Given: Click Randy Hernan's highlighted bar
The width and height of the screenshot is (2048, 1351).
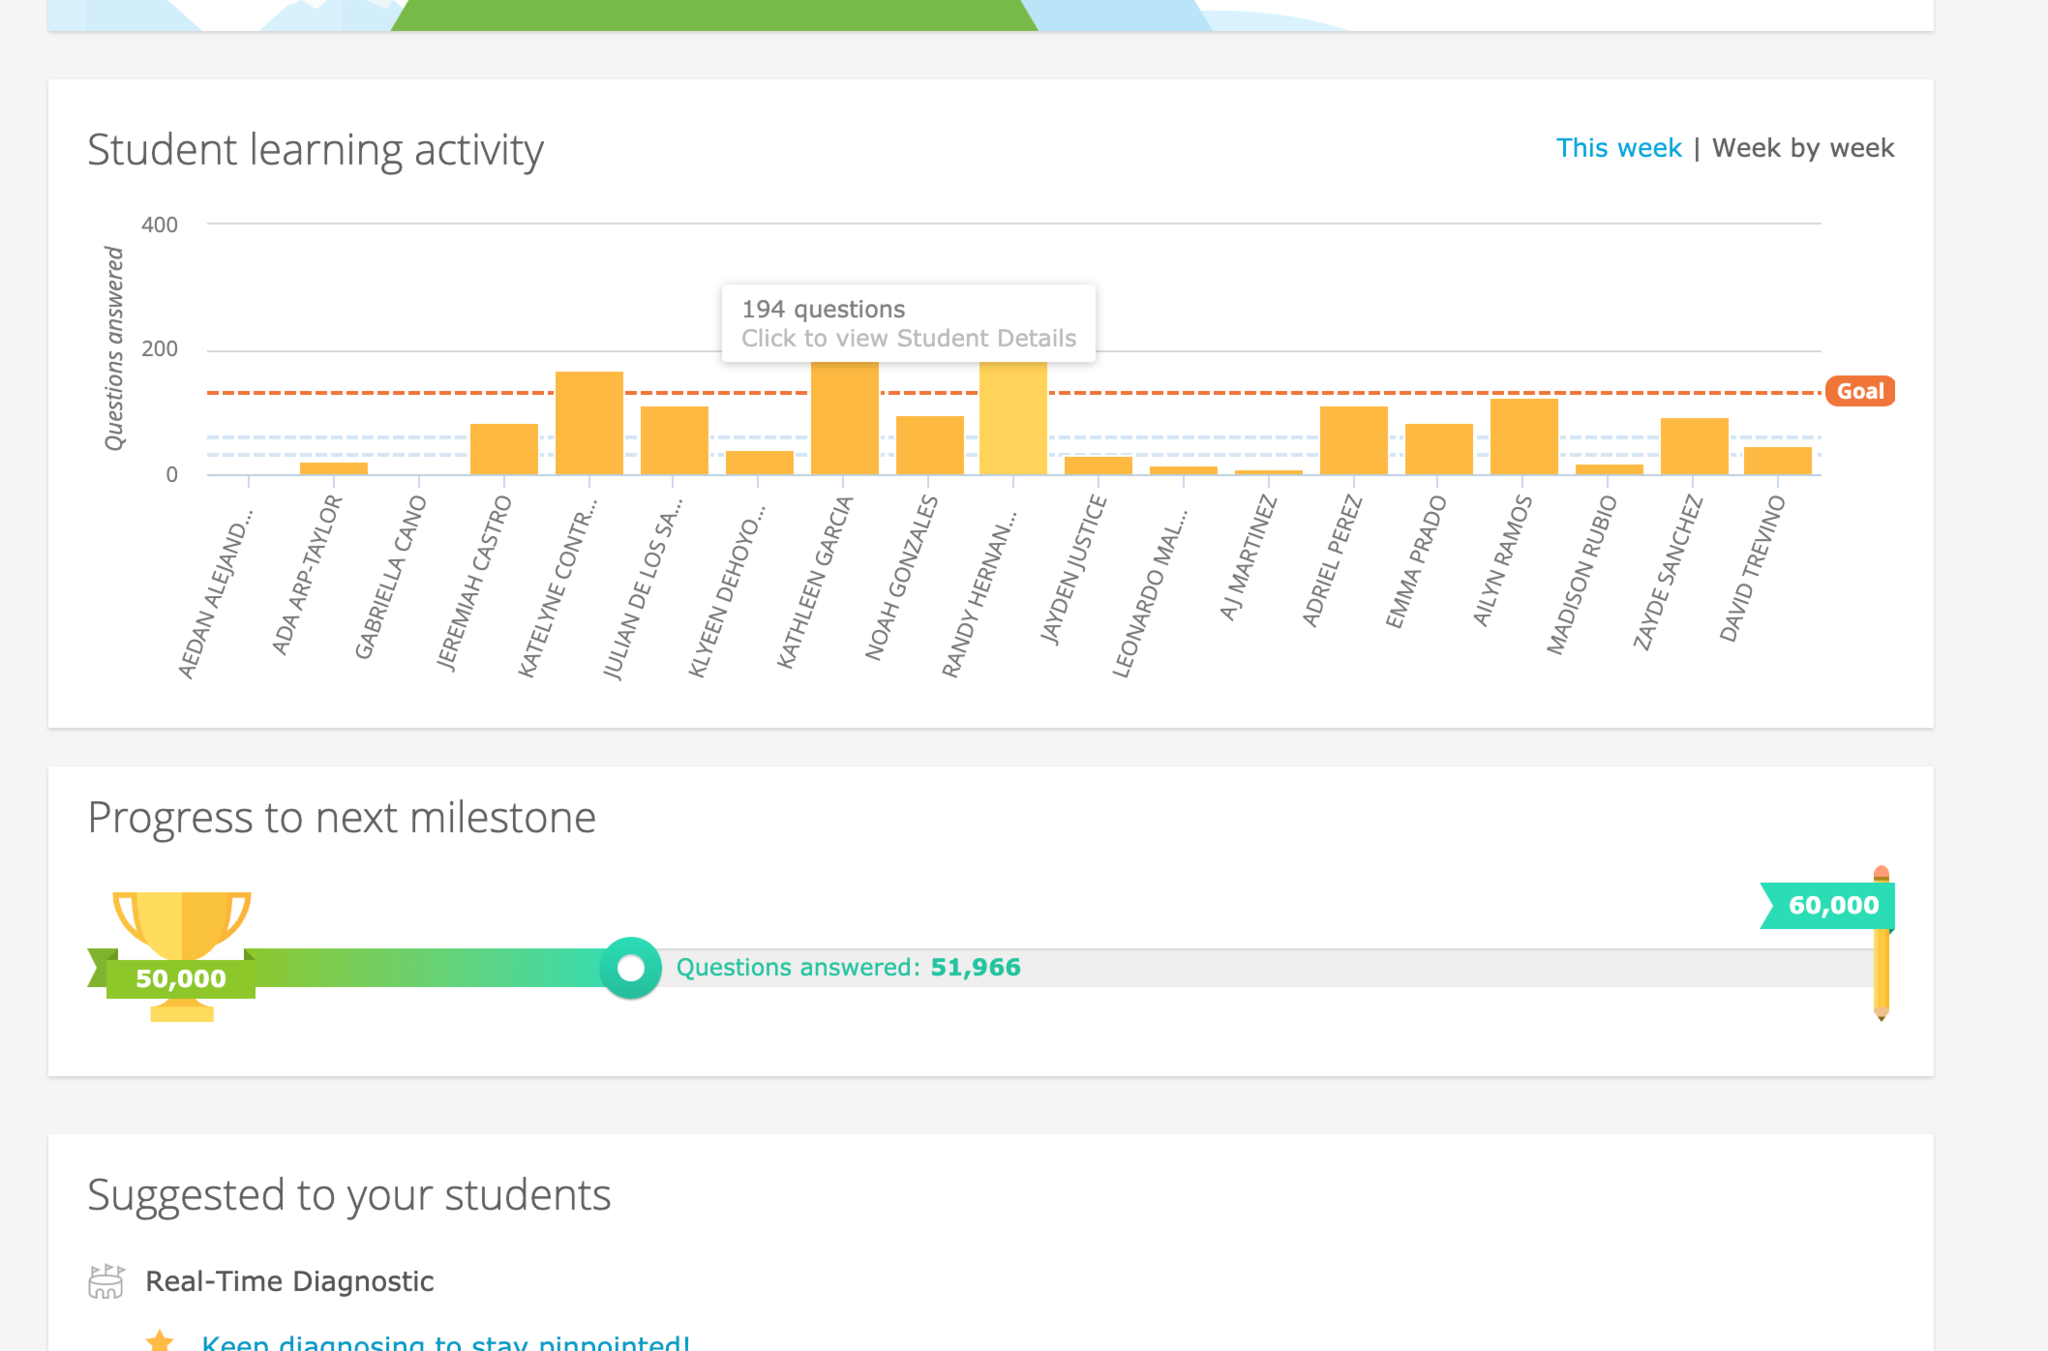Looking at the screenshot, I should point(1013,420).
